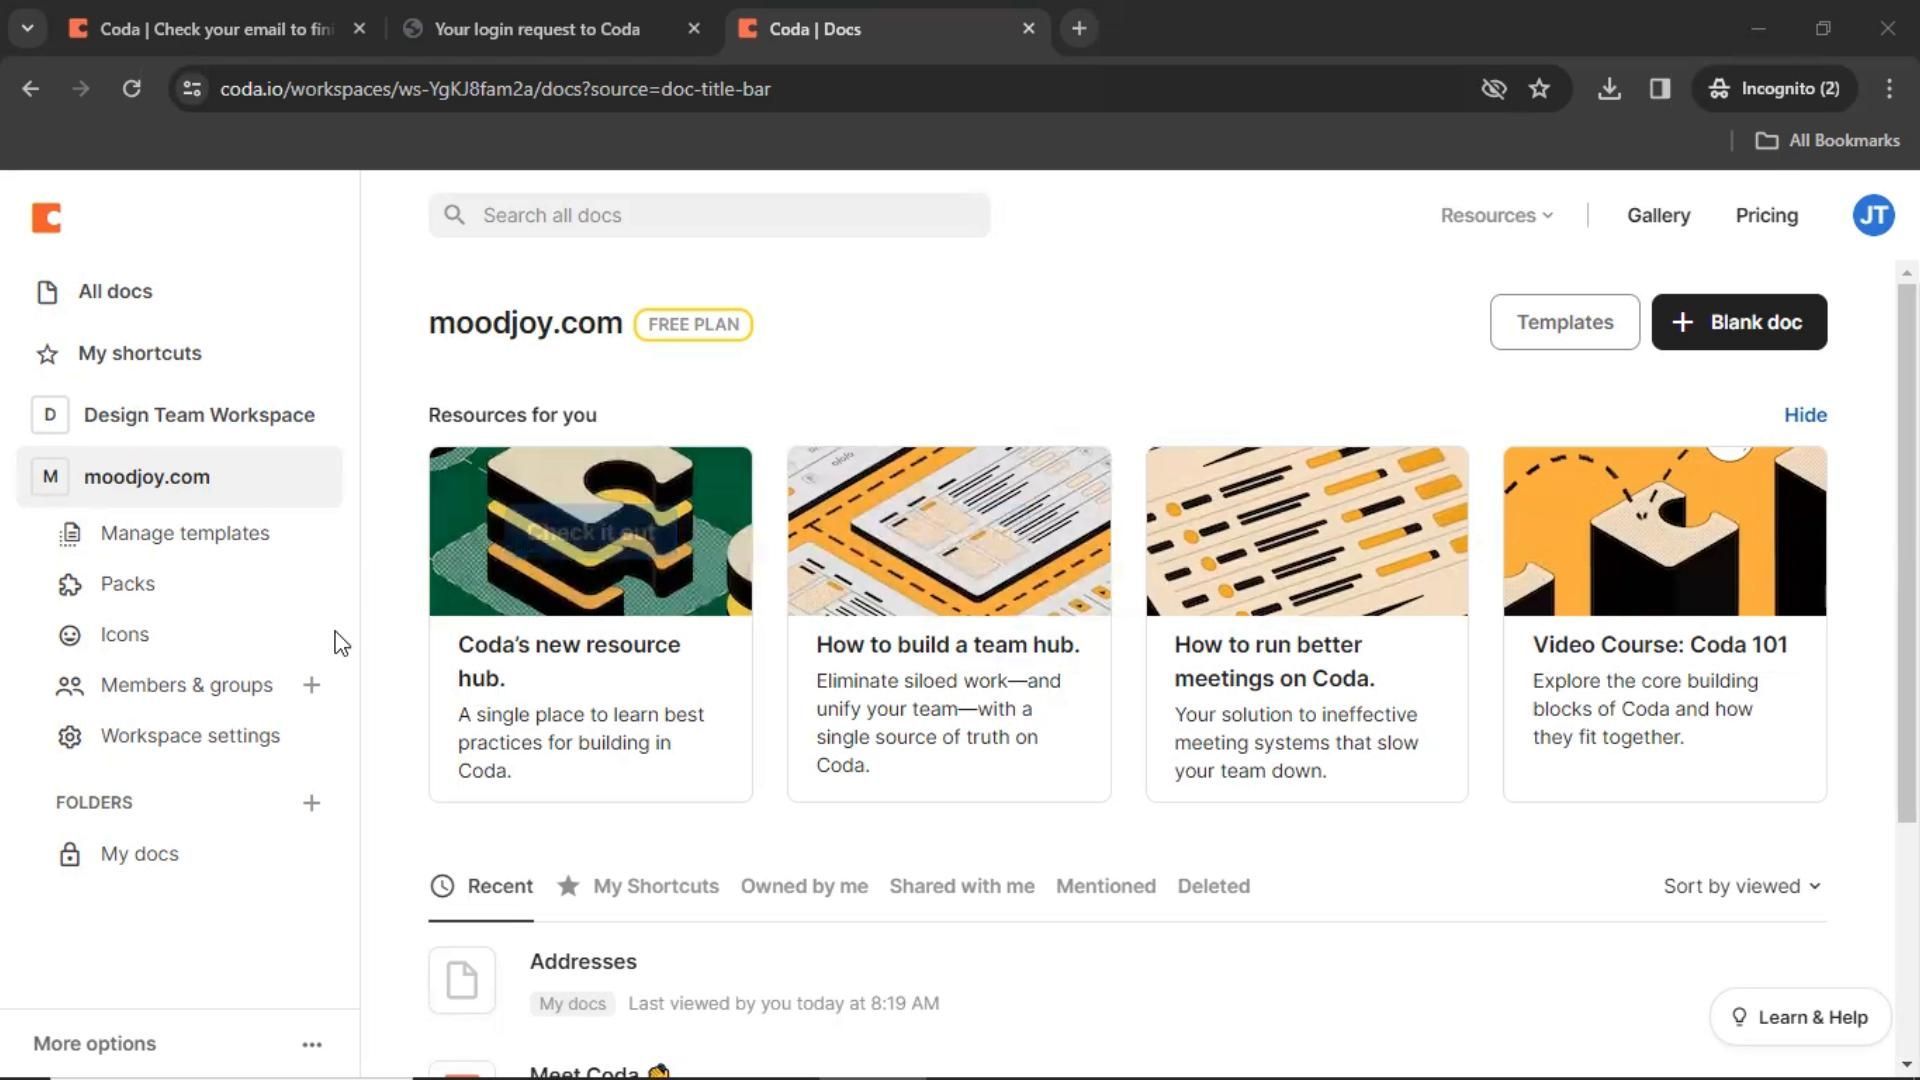Open Packs from the sidebar
The width and height of the screenshot is (1920, 1080).
point(127,584)
